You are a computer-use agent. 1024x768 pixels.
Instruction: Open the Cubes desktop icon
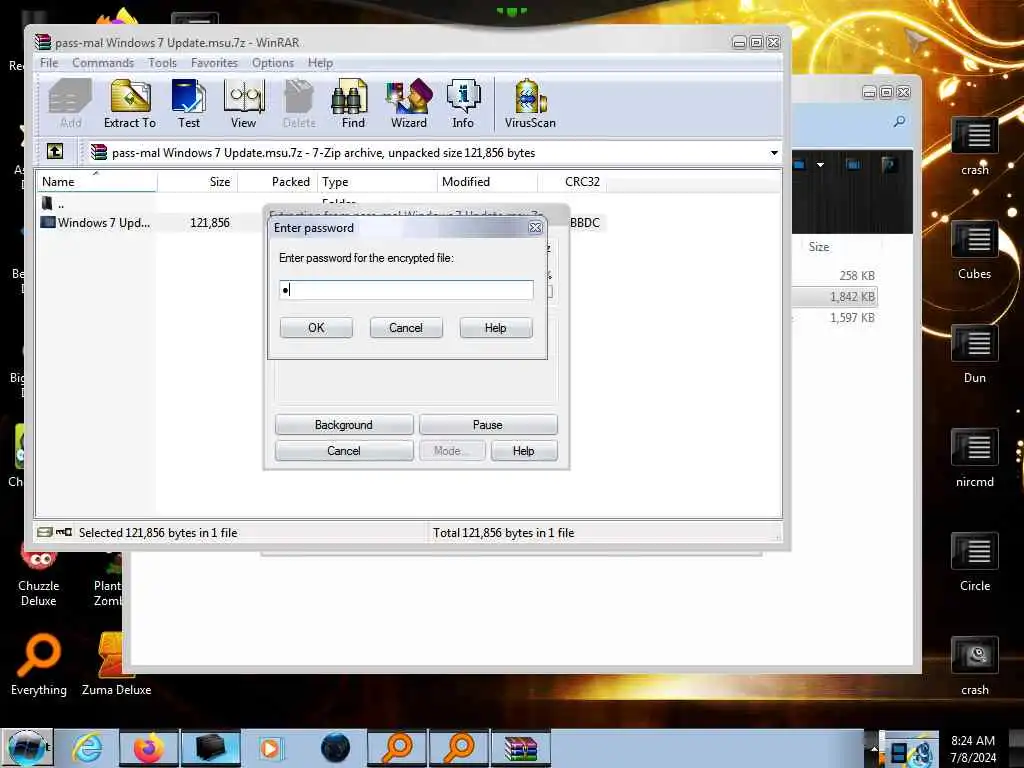[974, 250]
